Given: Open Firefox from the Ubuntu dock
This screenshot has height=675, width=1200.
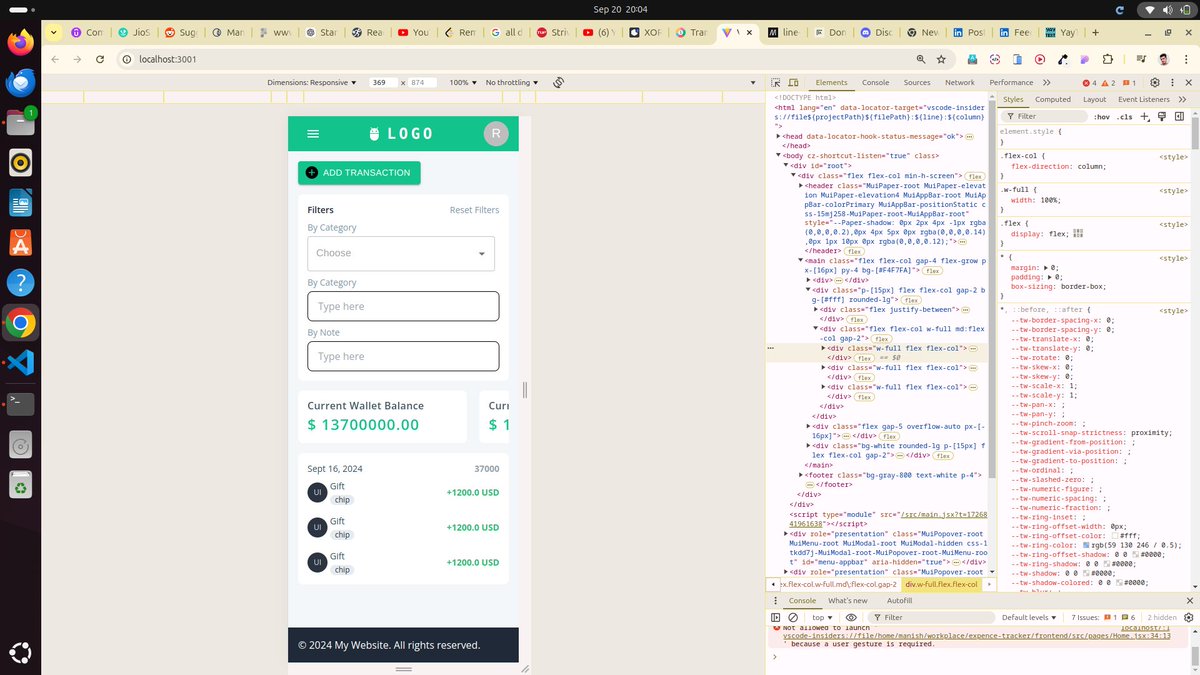Looking at the screenshot, I should point(20,43).
